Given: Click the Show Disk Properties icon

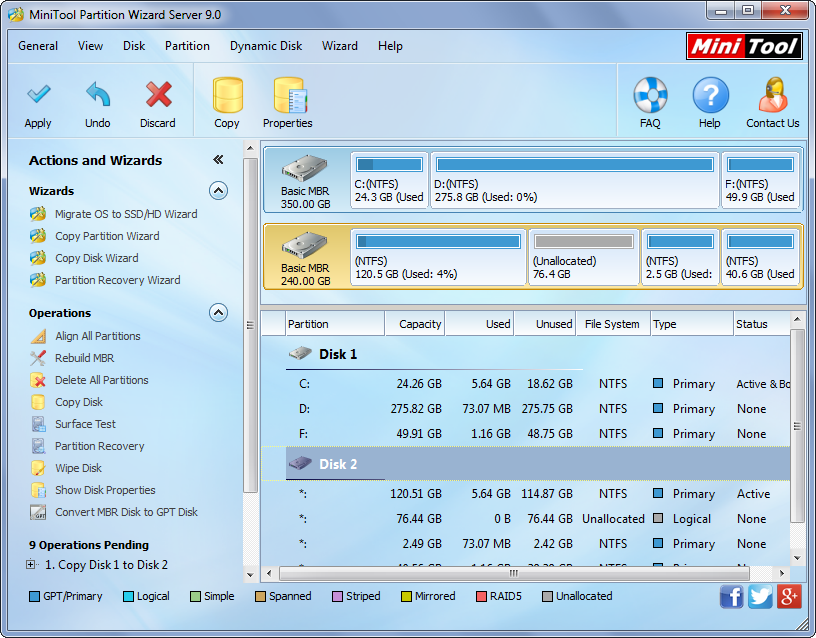Looking at the screenshot, I should (38, 490).
